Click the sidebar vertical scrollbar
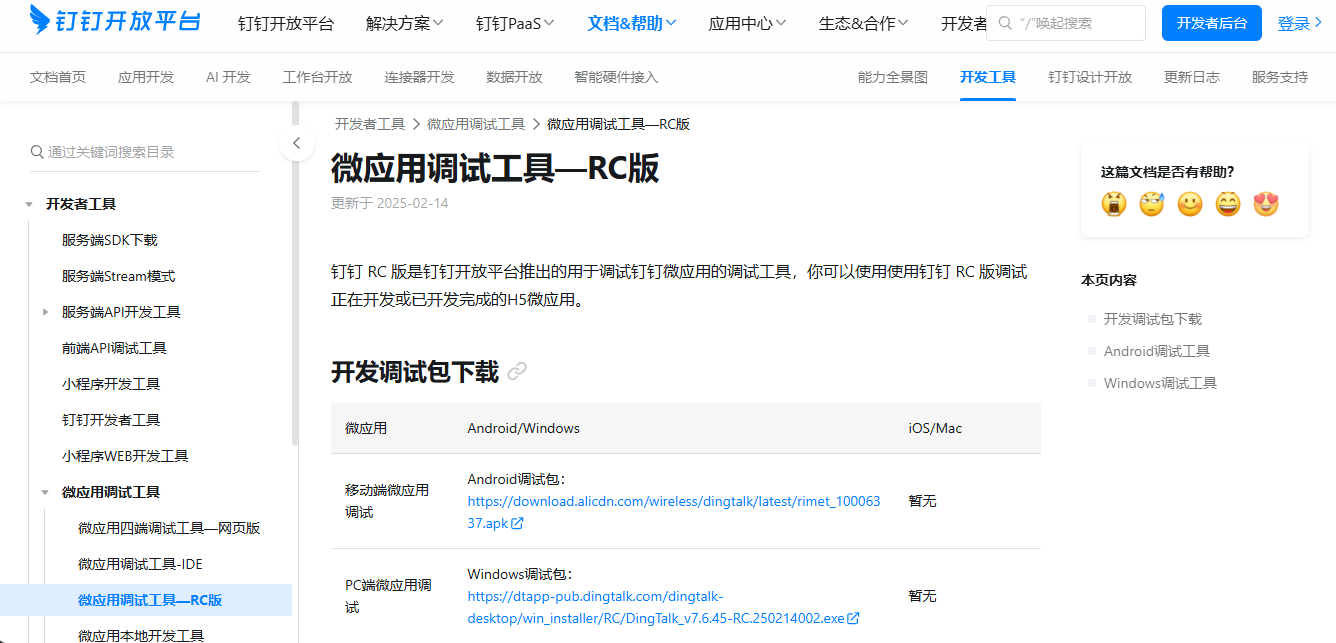This screenshot has height=643, width=1336. pyautogui.click(x=295, y=272)
